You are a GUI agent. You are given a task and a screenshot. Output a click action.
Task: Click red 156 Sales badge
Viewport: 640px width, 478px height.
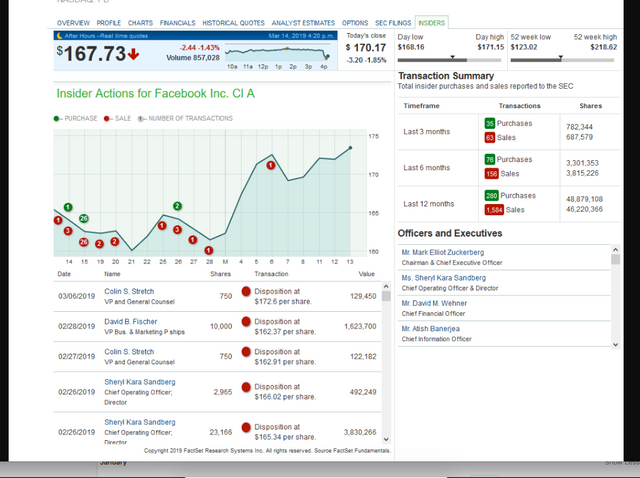[491, 174]
